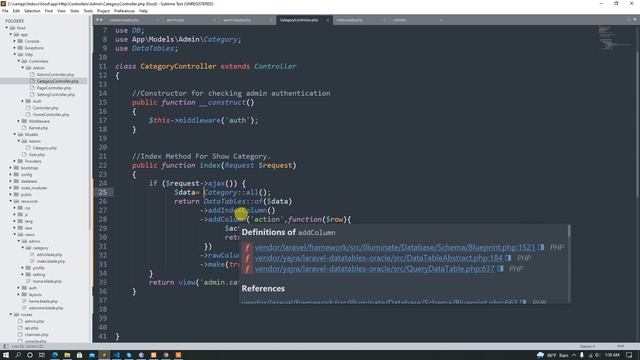Open Category.php model file

pyautogui.click(x=44, y=148)
